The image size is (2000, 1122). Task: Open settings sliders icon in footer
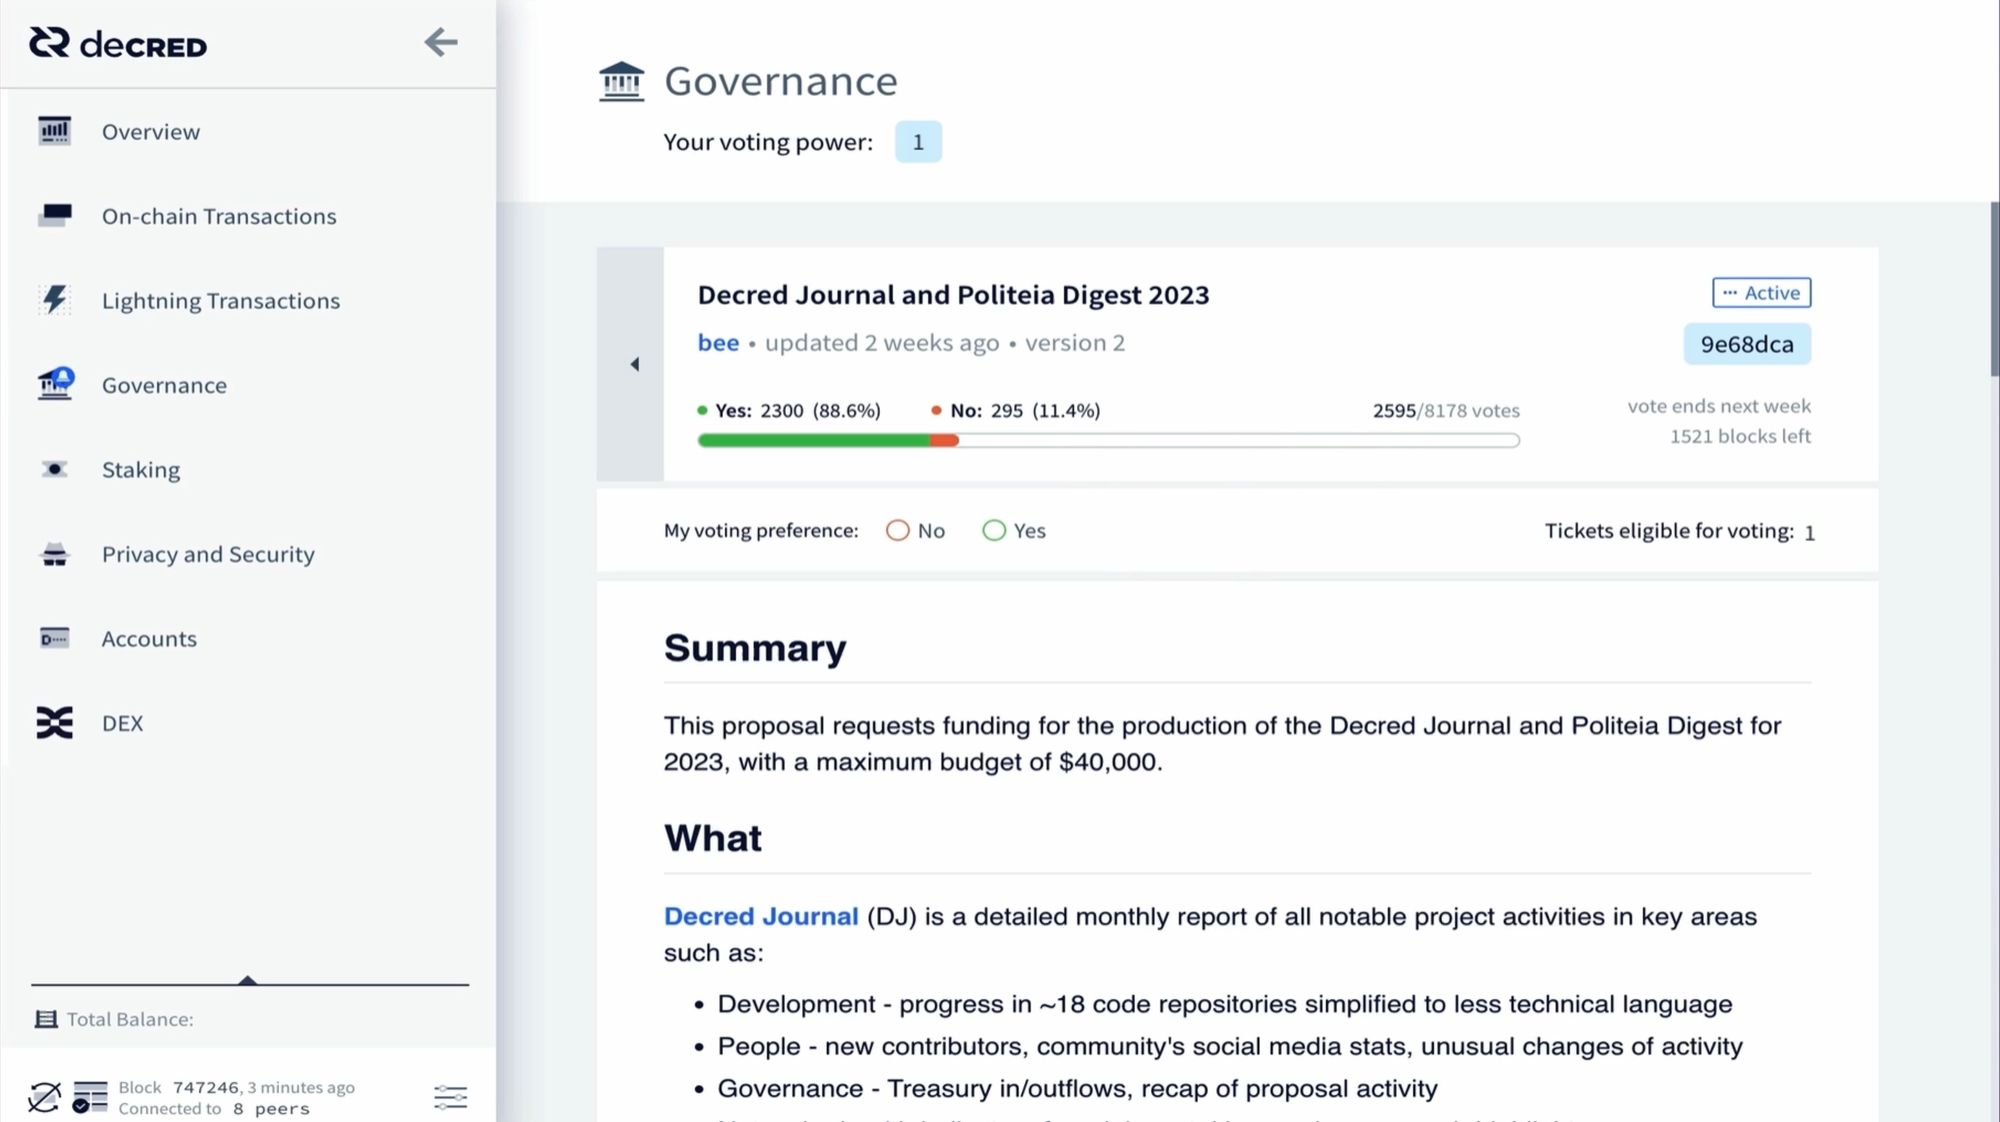451,1097
